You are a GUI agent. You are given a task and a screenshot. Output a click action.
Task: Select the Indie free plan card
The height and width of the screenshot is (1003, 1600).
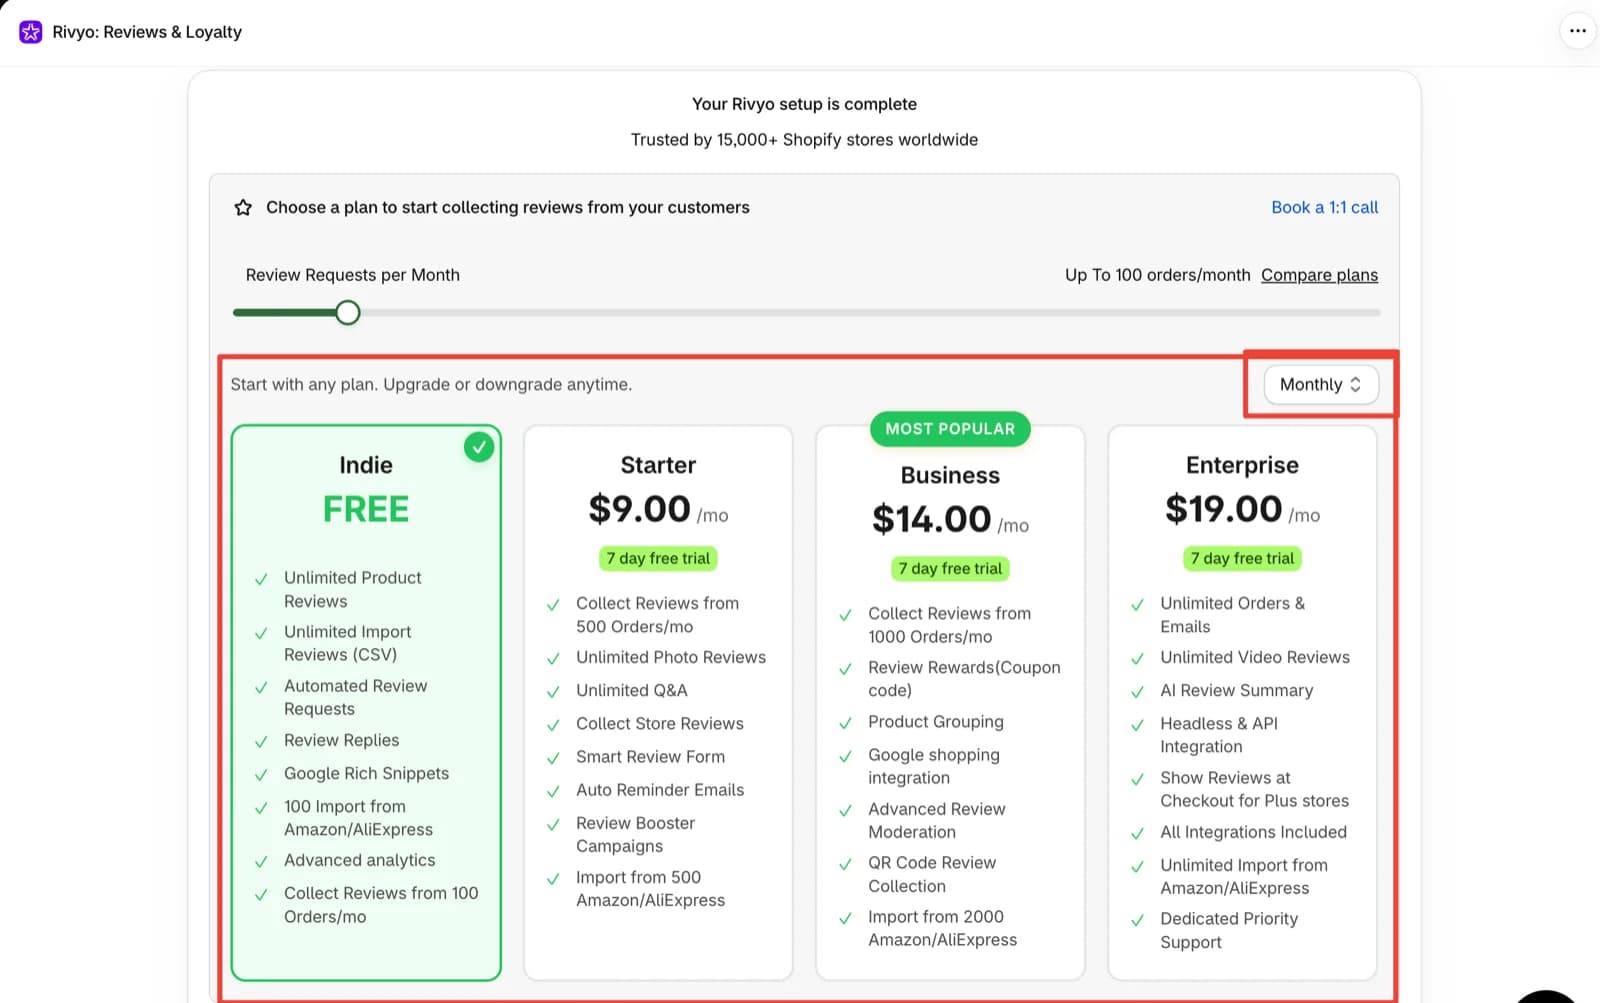pos(366,703)
